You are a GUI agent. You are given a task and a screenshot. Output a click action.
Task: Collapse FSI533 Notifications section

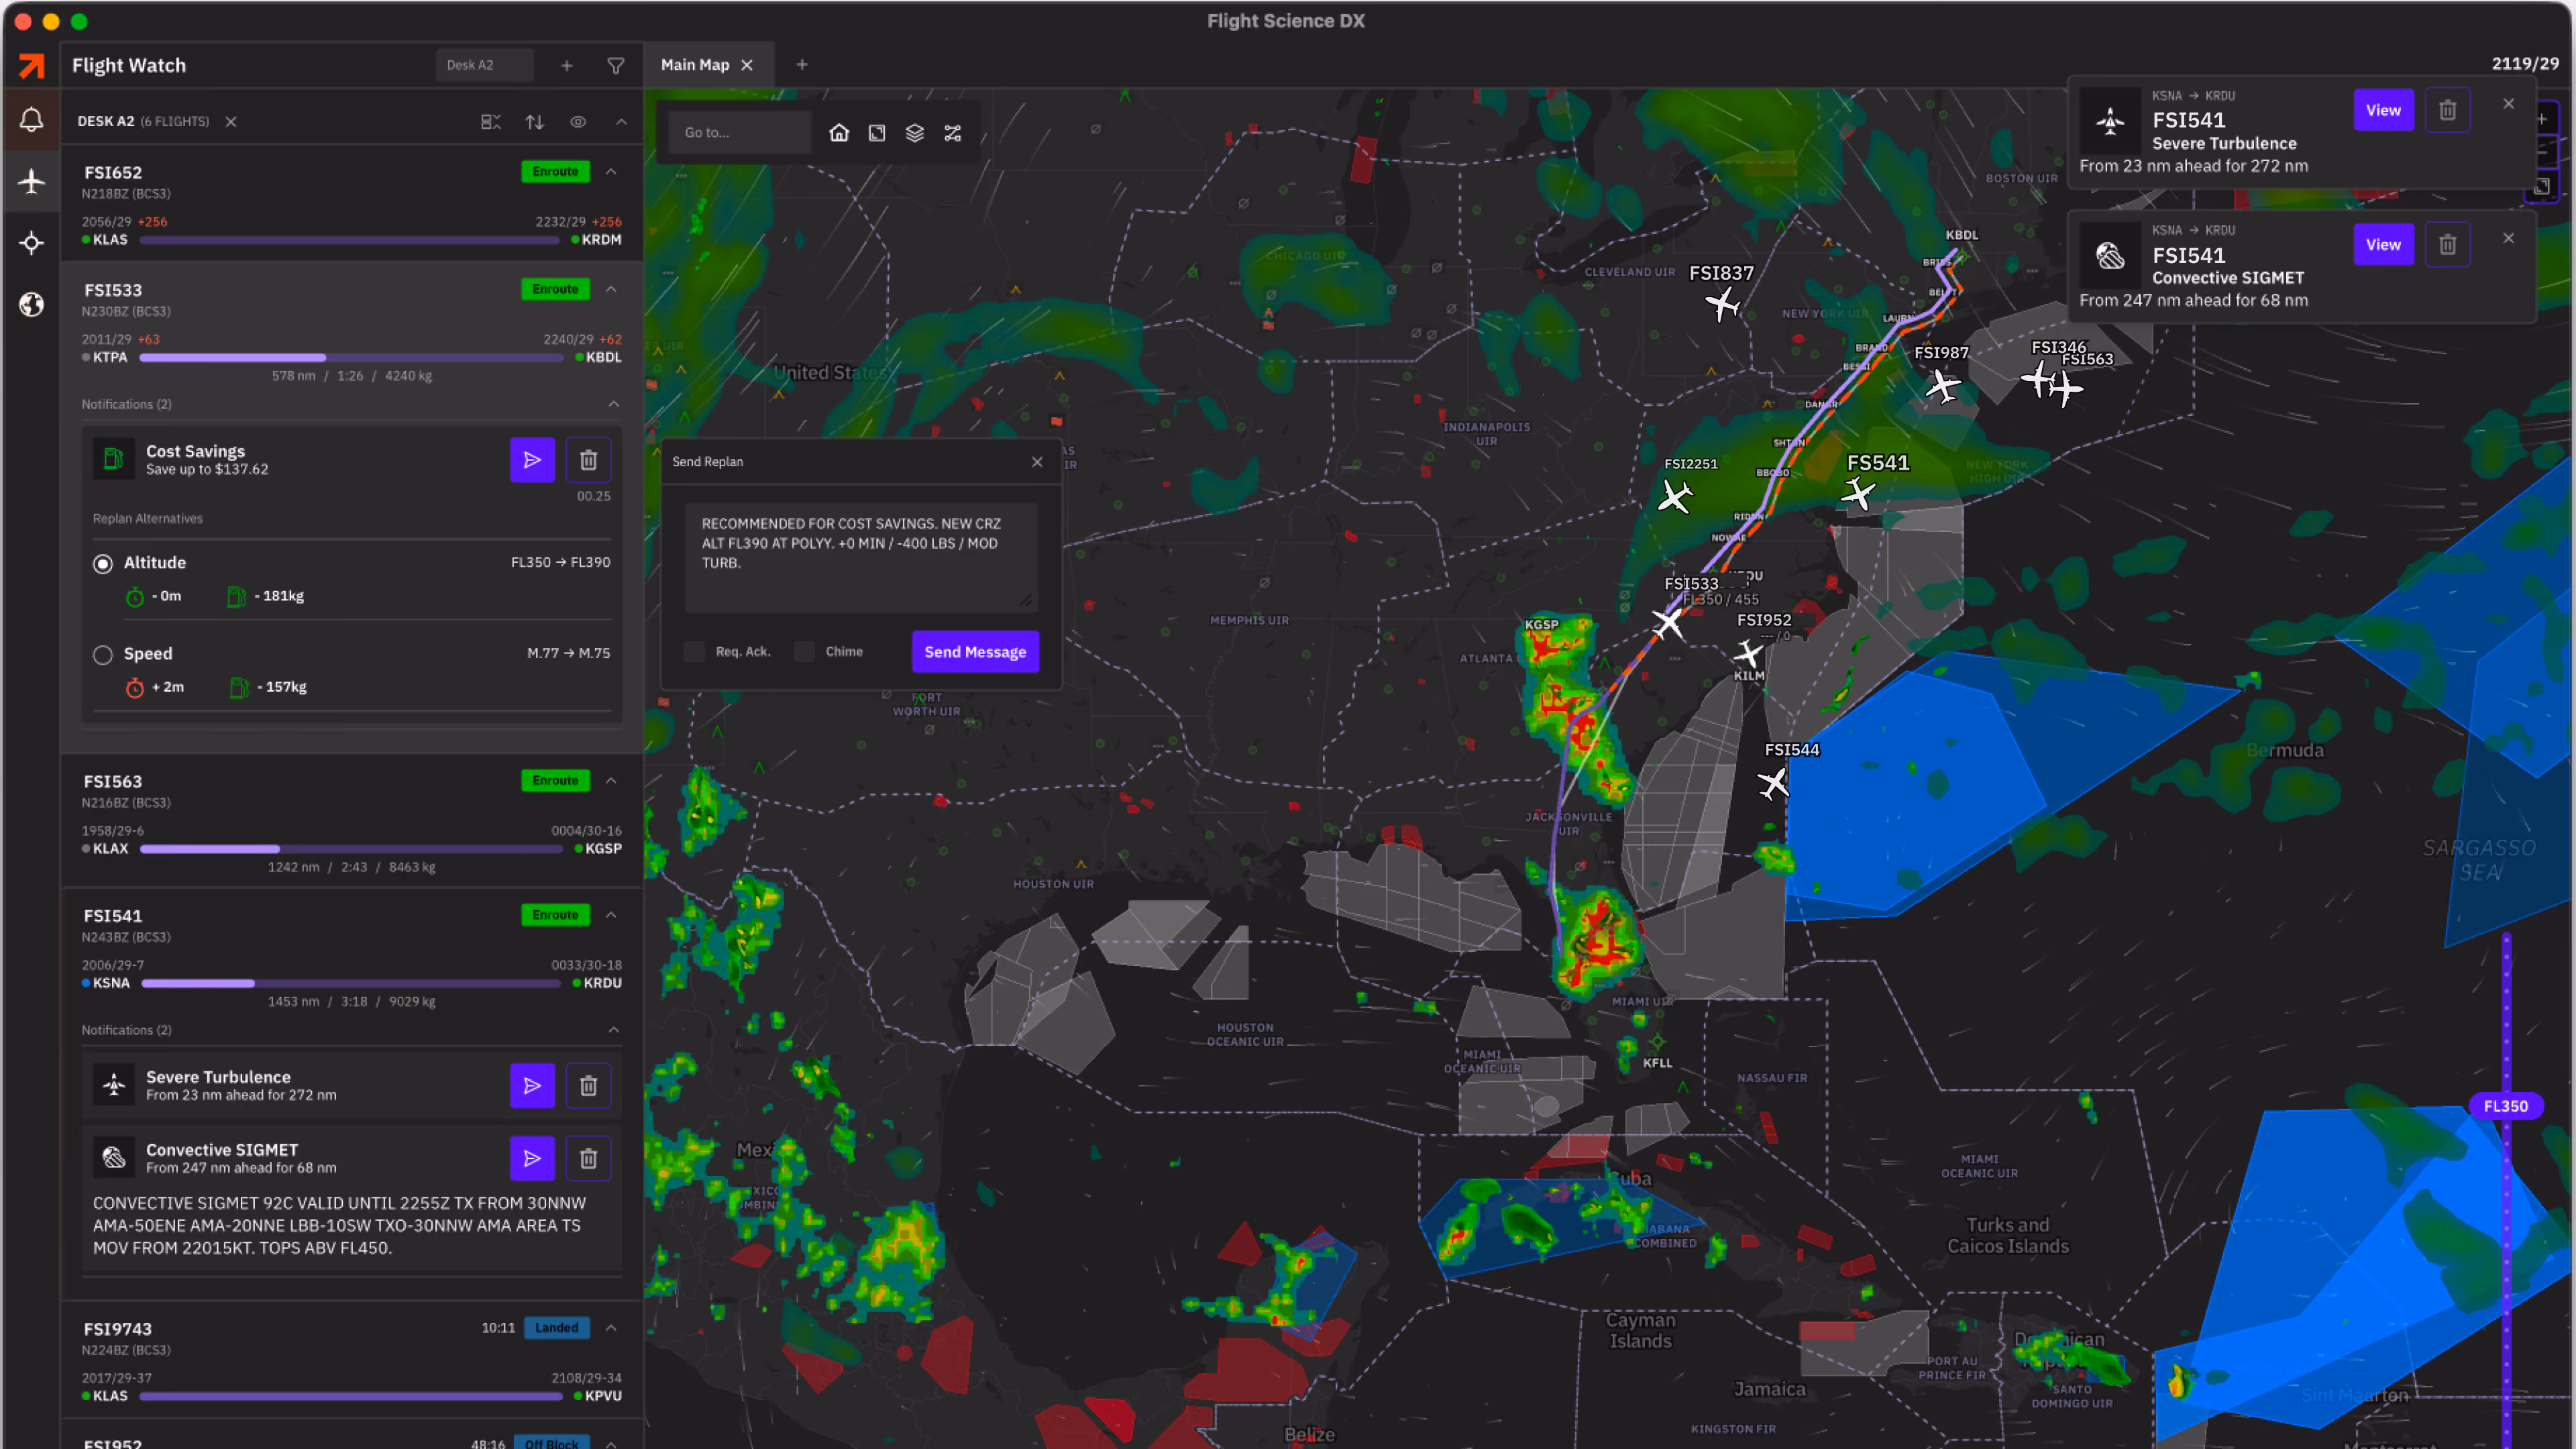pos(614,404)
